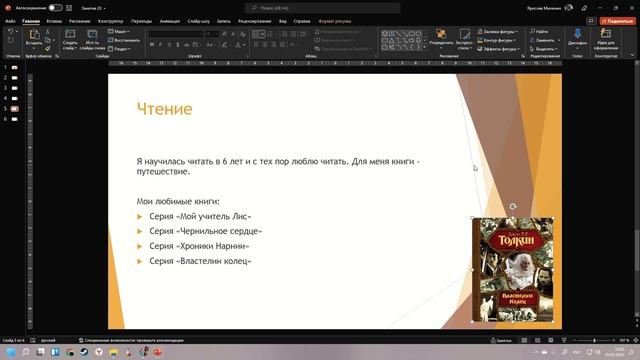640x360 pixels.
Task: Click the File Explorer folder in taskbar
Action: (114, 352)
